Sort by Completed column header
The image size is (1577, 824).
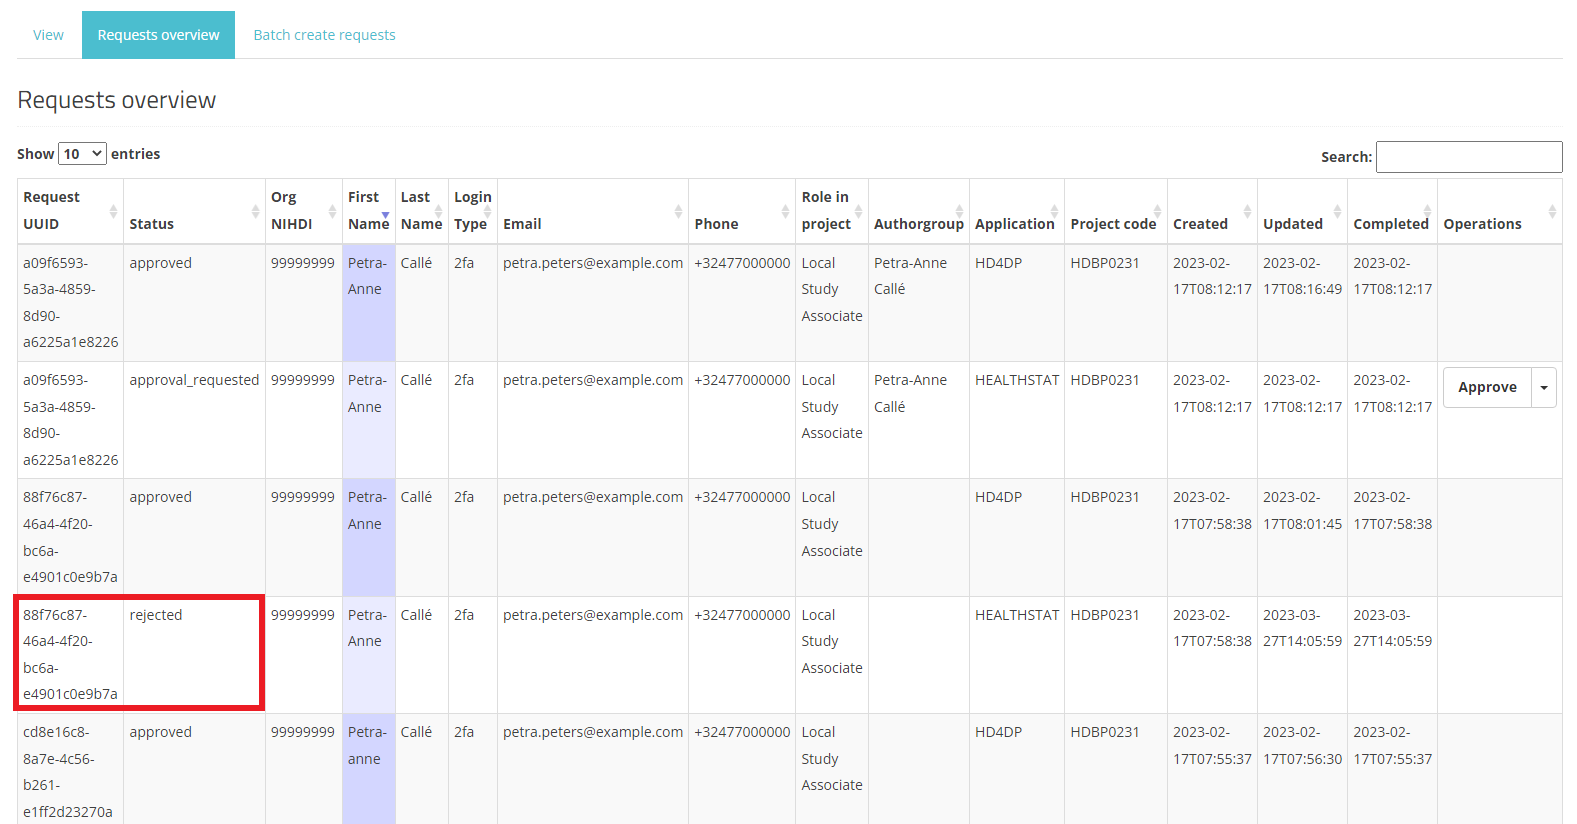tap(1390, 224)
